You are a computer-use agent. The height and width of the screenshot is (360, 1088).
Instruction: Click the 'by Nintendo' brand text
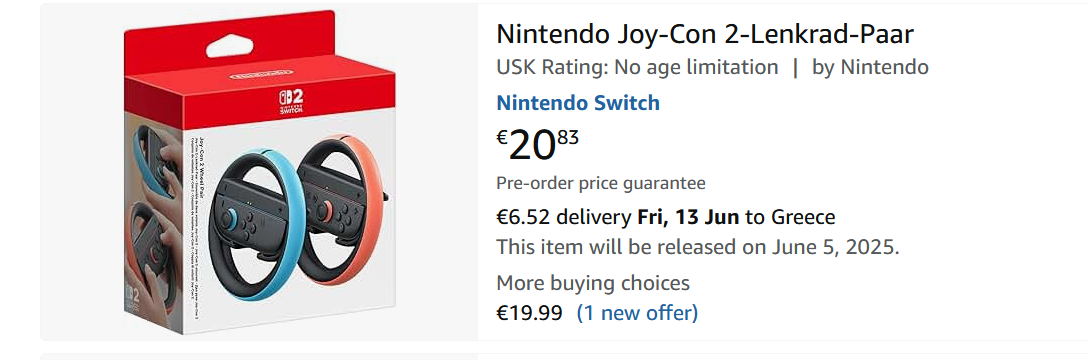click(x=870, y=67)
